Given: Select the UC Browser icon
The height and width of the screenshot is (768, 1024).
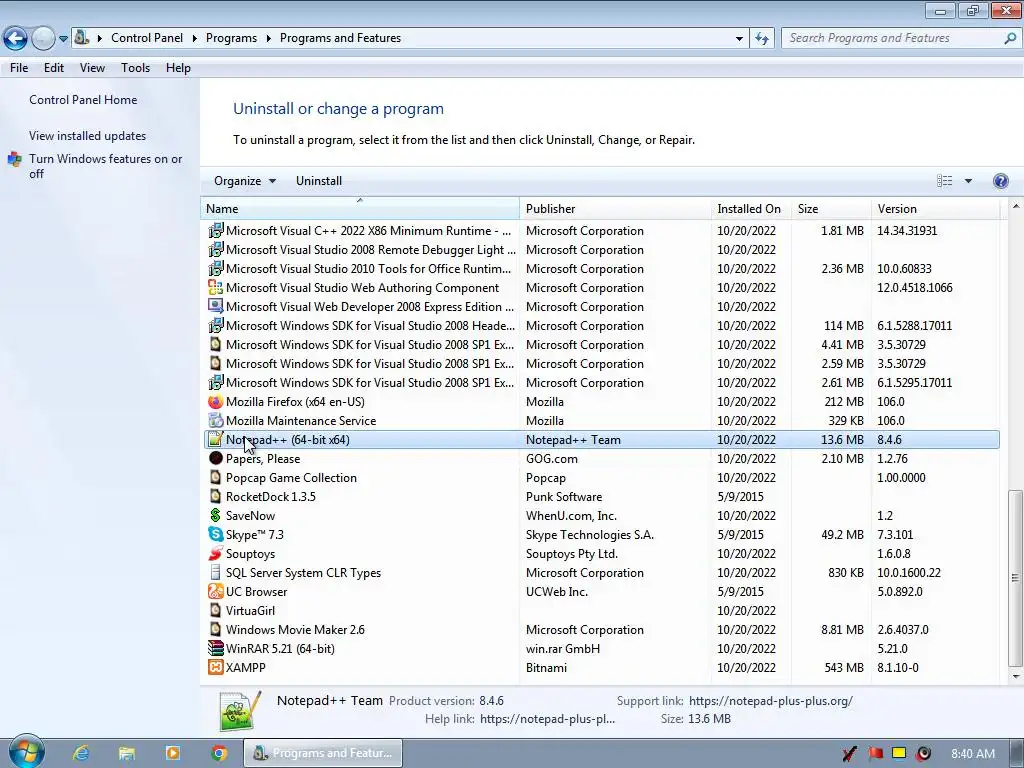Looking at the screenshot, I should pos(215,592).
